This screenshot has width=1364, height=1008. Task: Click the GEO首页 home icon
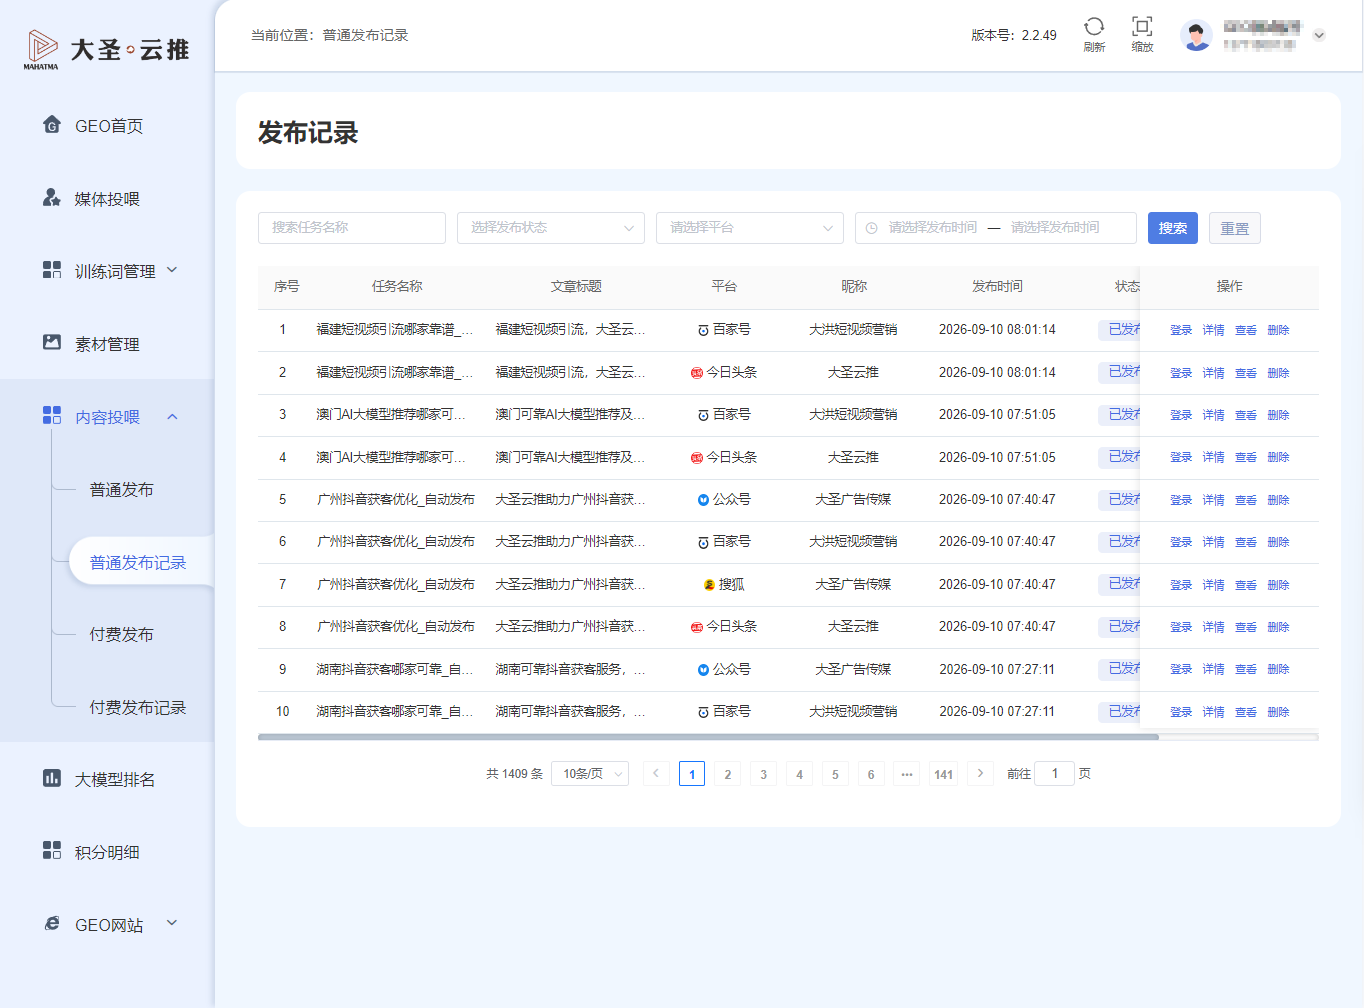[52, 124]
